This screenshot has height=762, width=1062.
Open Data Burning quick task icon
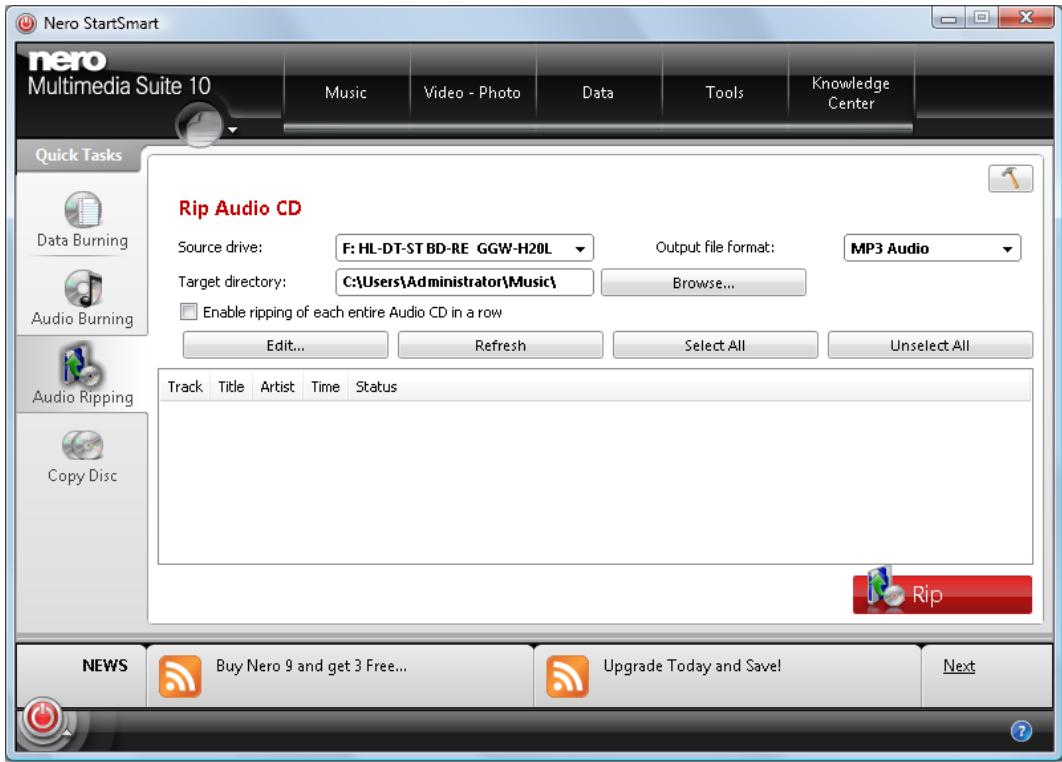[x=83, y=209]
